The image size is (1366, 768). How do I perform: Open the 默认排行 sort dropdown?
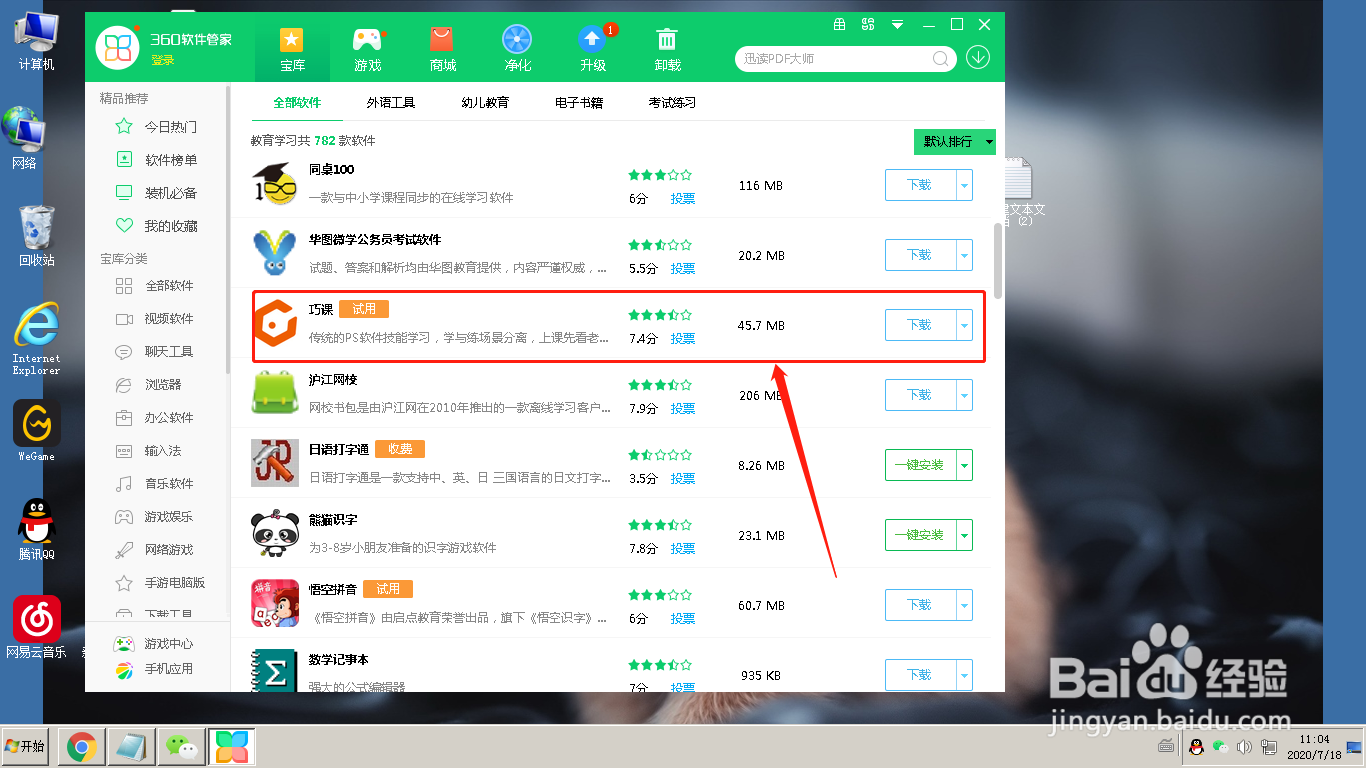point(954,142)
